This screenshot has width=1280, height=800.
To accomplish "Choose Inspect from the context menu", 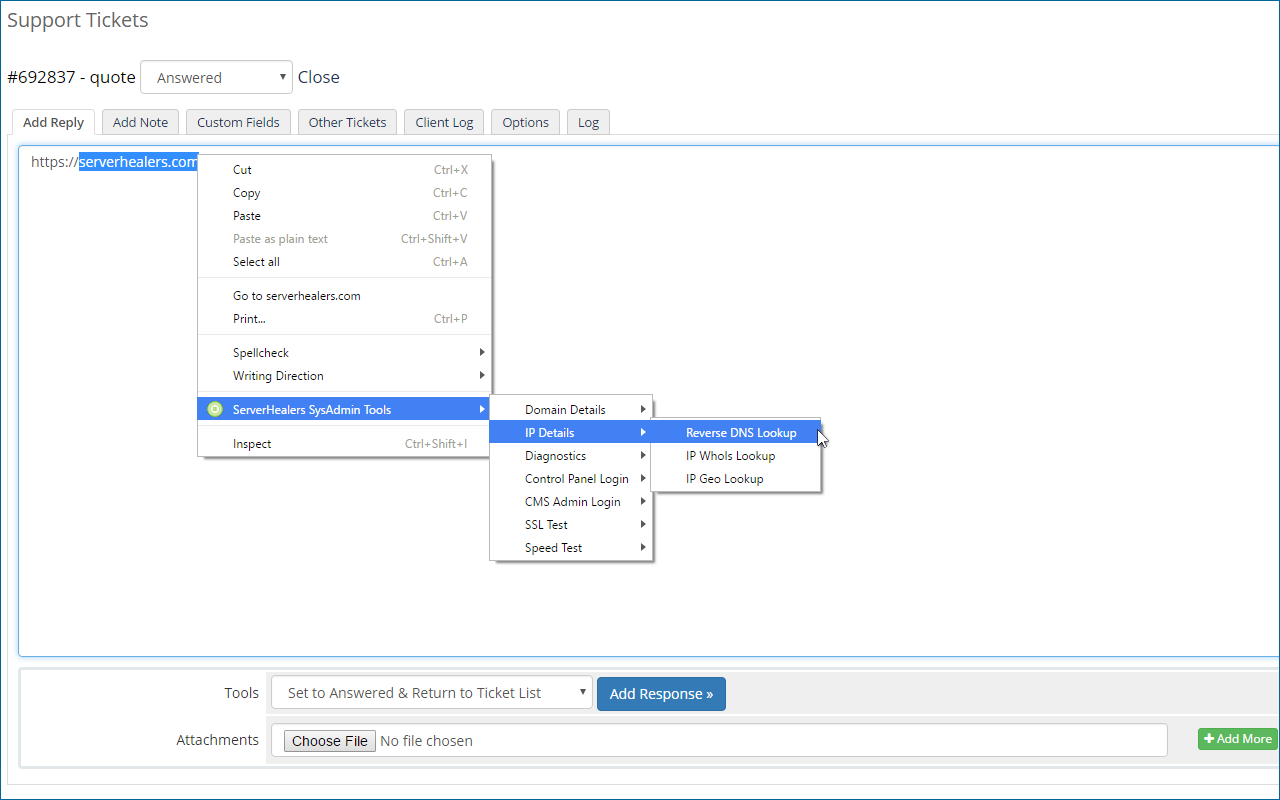I will click(x=344, y=444).
